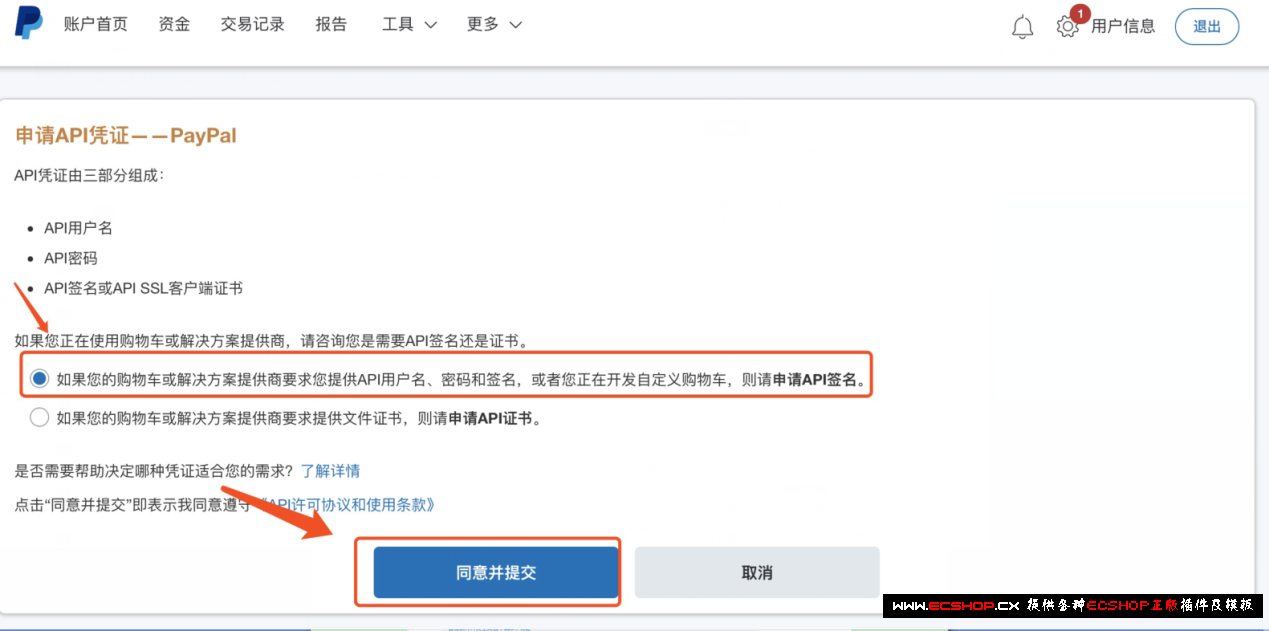The image size is (1269, 631).
Task: Click the 申请API凭证——PayPal heading
Action: click(x=126, y=136)
